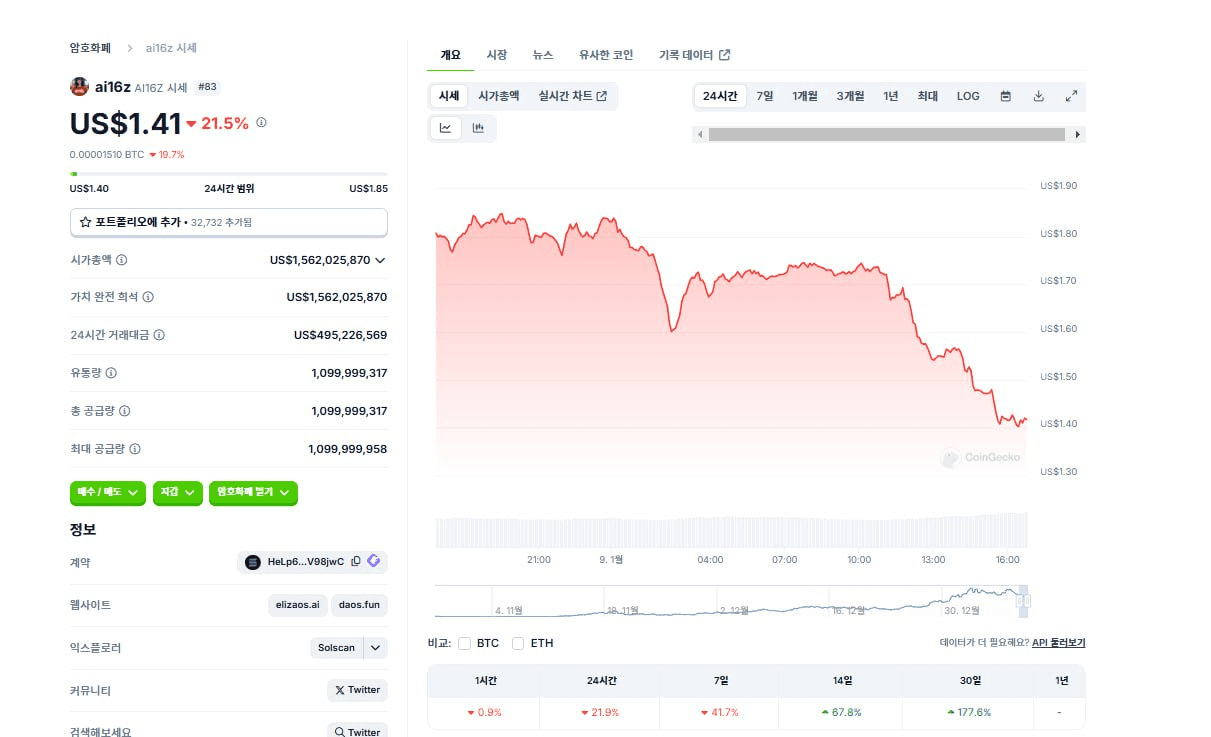Open the calendar date range picker
1211x737 pixels.
click(1006, 96)
